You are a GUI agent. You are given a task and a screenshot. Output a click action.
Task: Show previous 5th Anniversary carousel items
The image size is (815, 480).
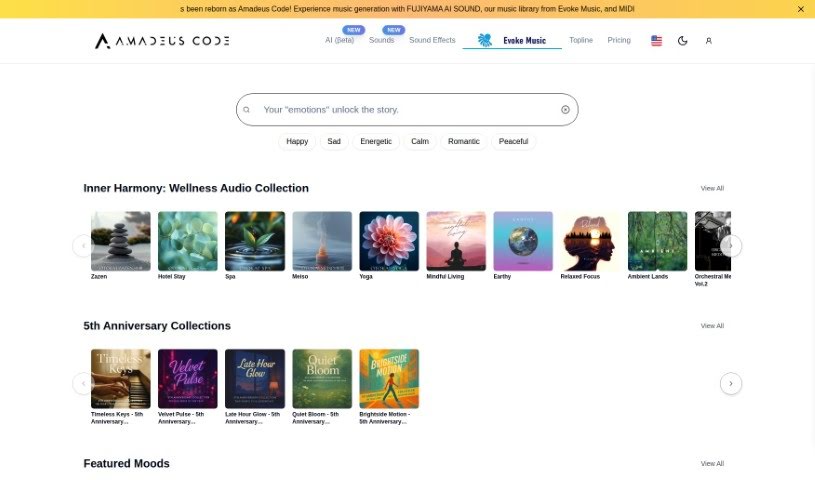[x=83, y=384]
